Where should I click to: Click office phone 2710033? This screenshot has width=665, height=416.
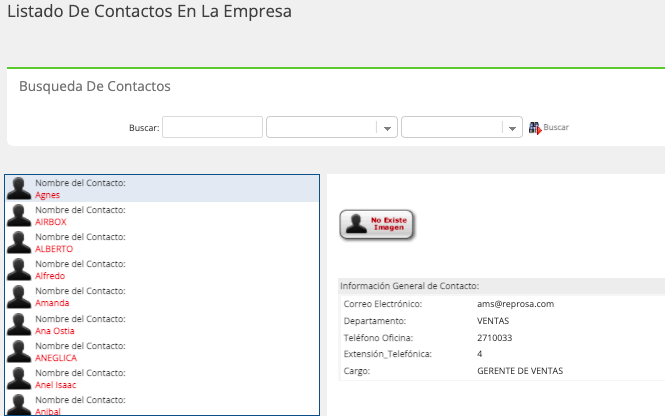(x=495, y=338)
